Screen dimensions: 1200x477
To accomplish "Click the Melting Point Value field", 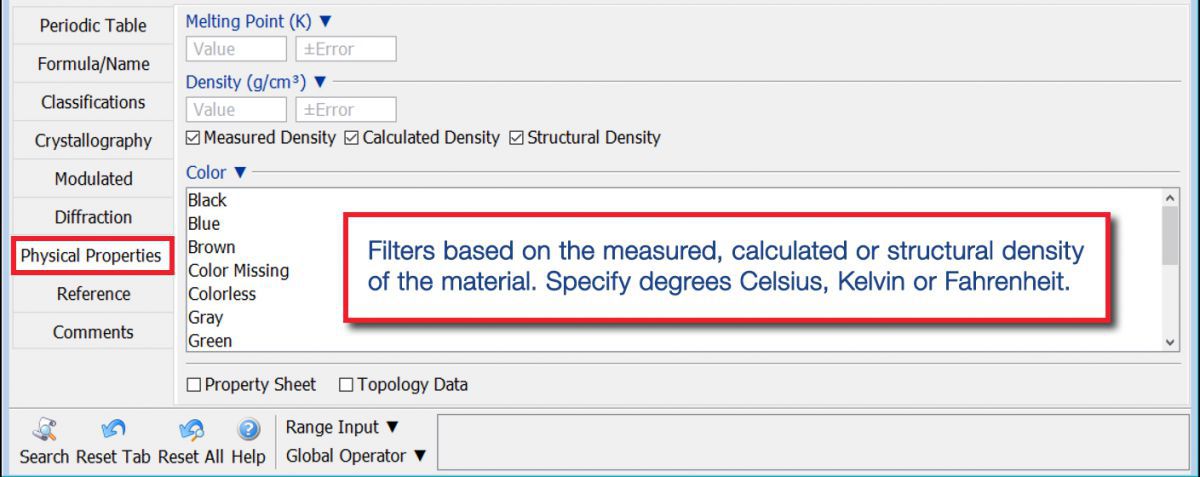I will tap(236, 49).
